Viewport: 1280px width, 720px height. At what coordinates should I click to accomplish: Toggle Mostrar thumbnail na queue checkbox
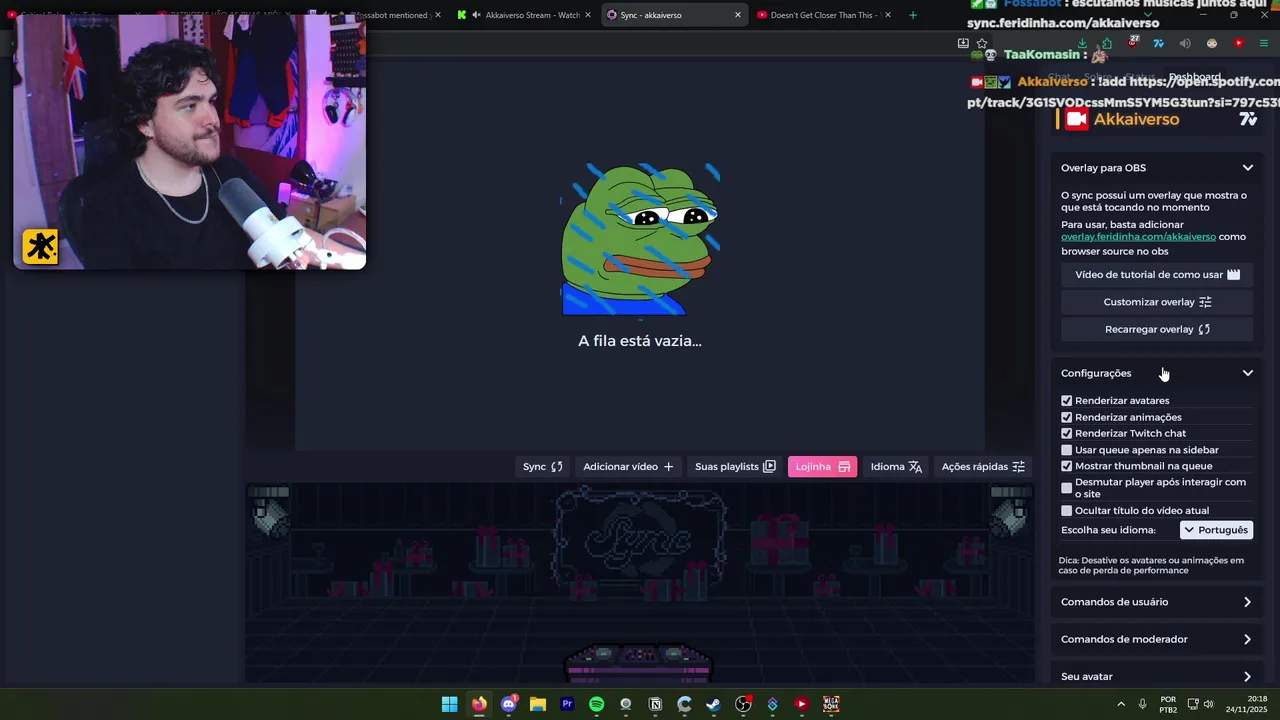click(1066, 466)
